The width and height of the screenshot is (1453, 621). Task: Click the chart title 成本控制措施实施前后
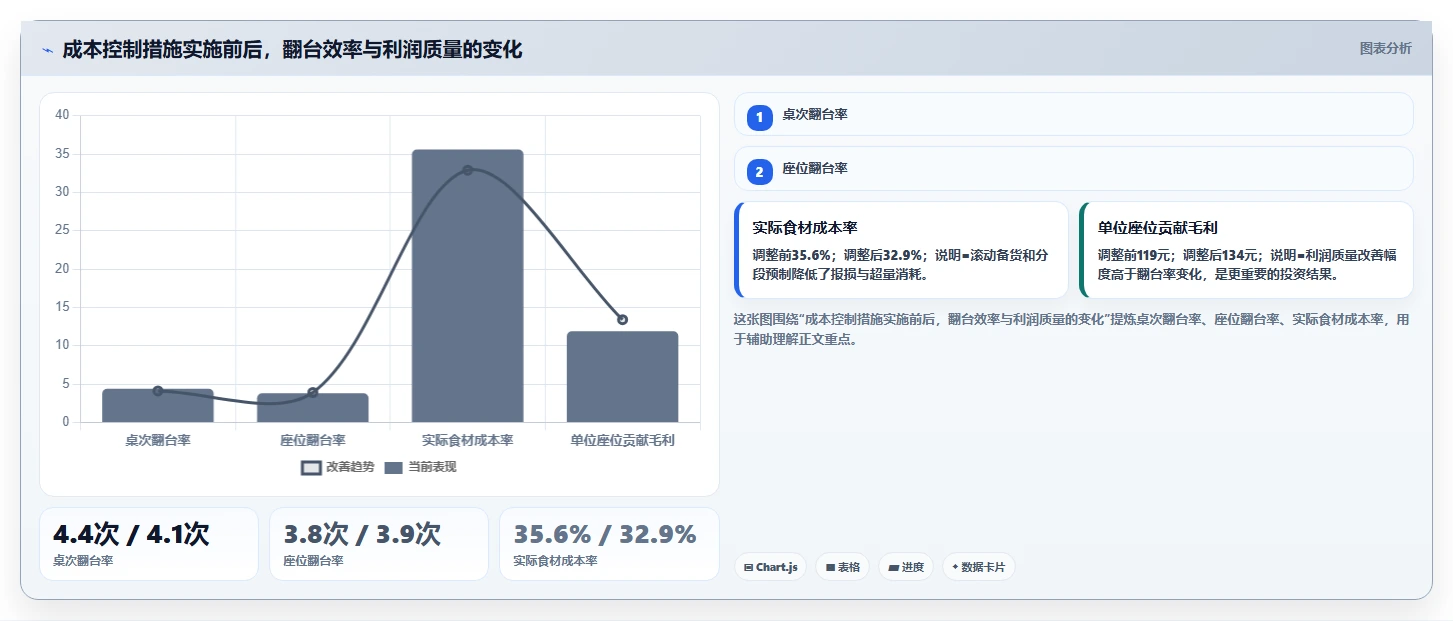coord(292,50)
